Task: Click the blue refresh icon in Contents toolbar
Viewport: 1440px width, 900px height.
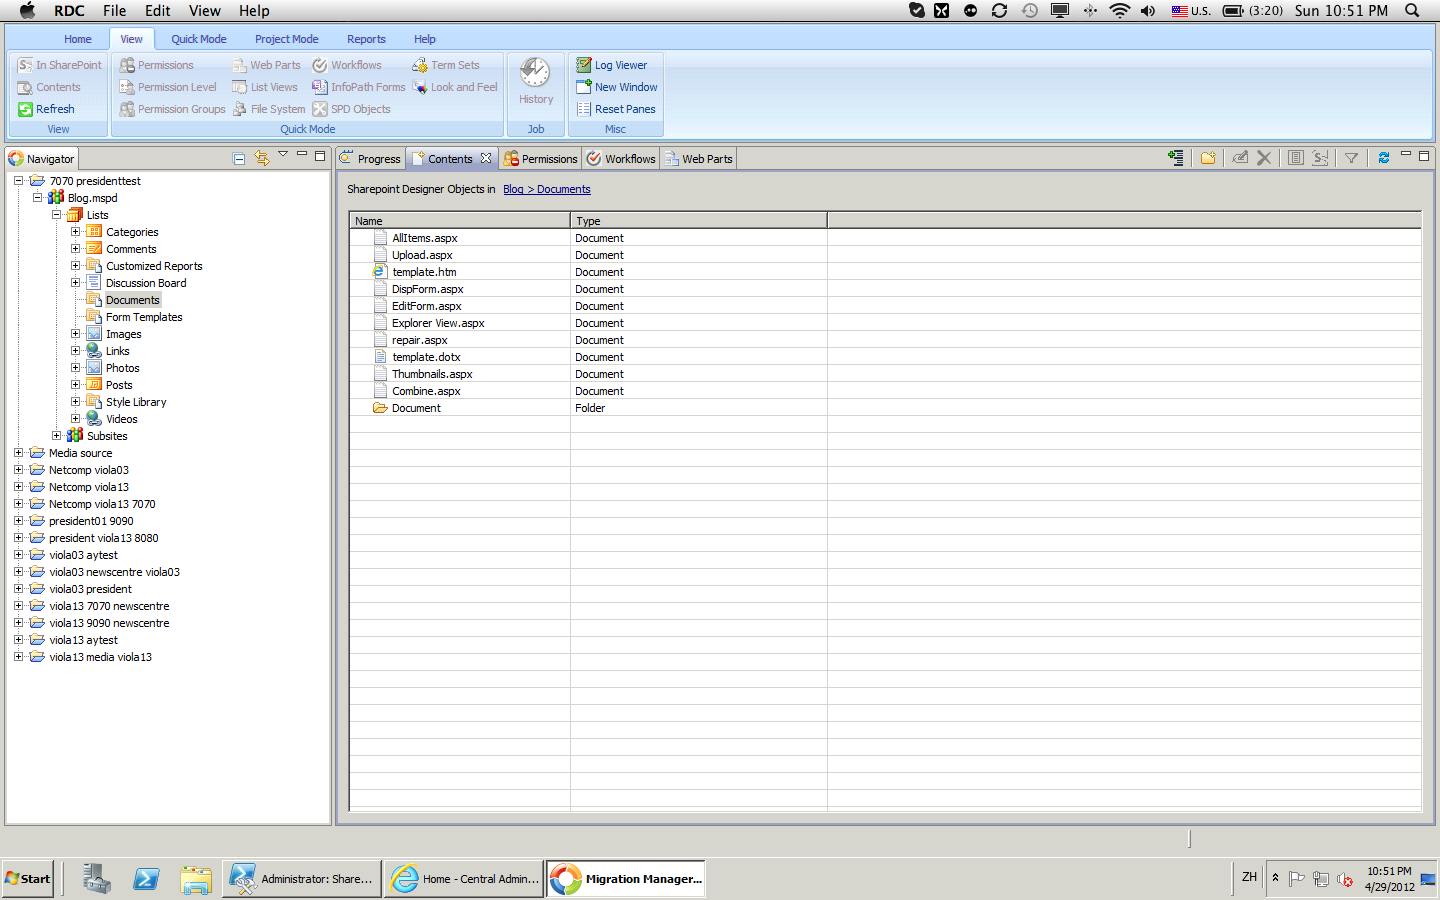Action: [1384, 158]
